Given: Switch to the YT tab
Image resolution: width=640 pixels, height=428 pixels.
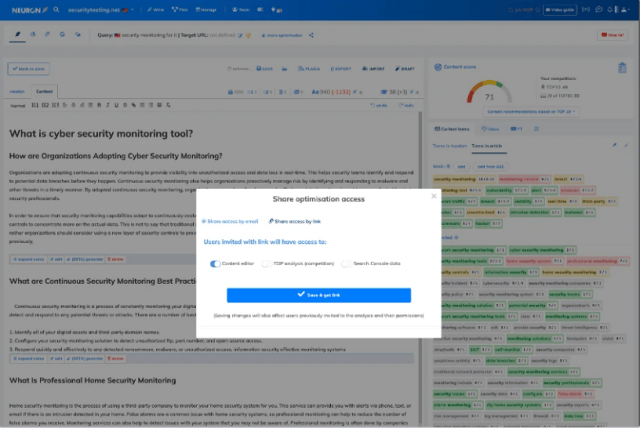Looking at the screenshot, I should click(516, 129).
